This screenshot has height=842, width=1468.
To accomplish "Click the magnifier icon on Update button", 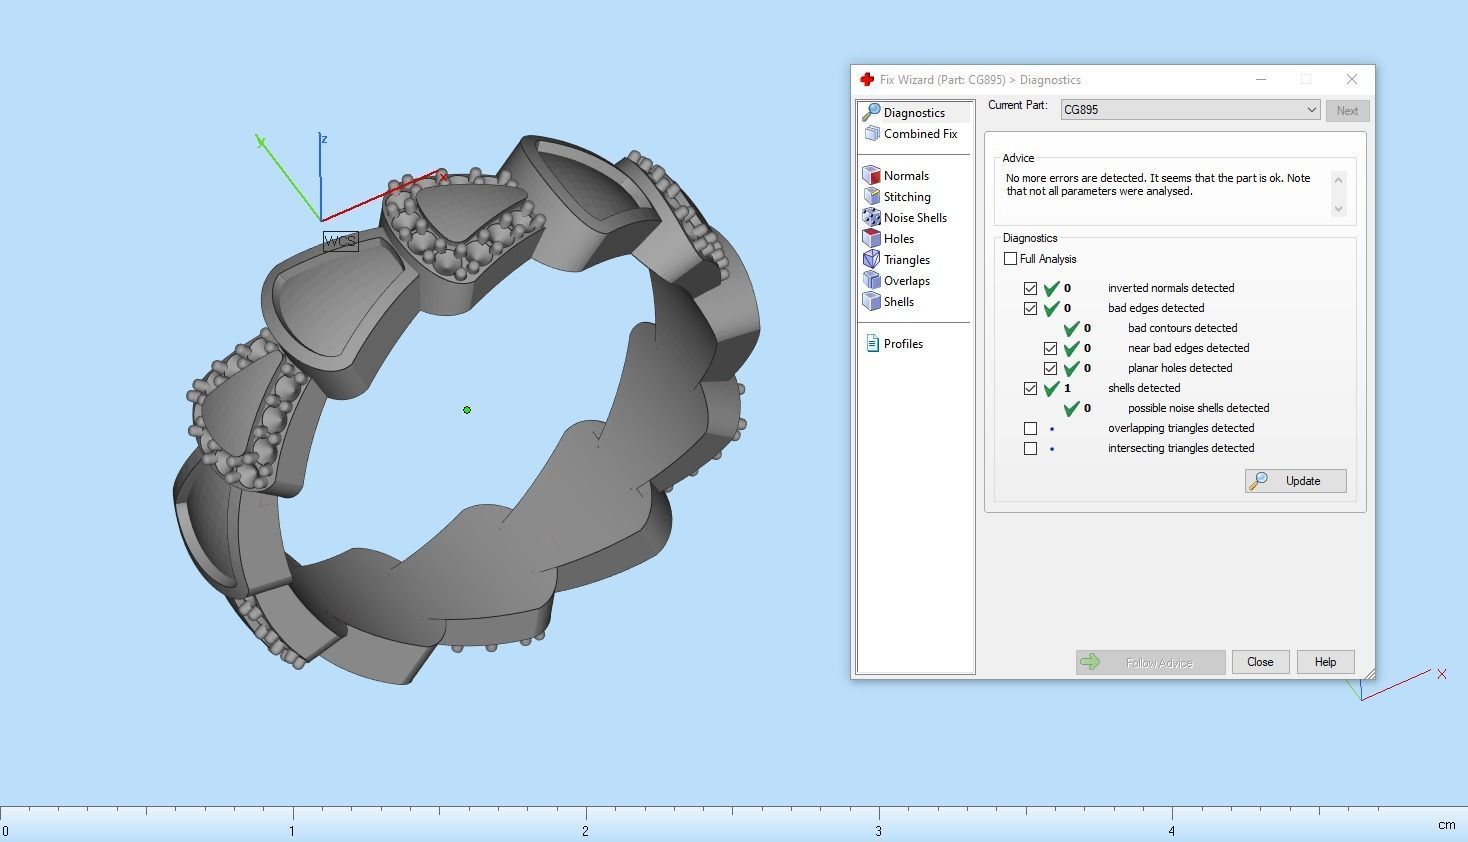I will point(1259,481).
